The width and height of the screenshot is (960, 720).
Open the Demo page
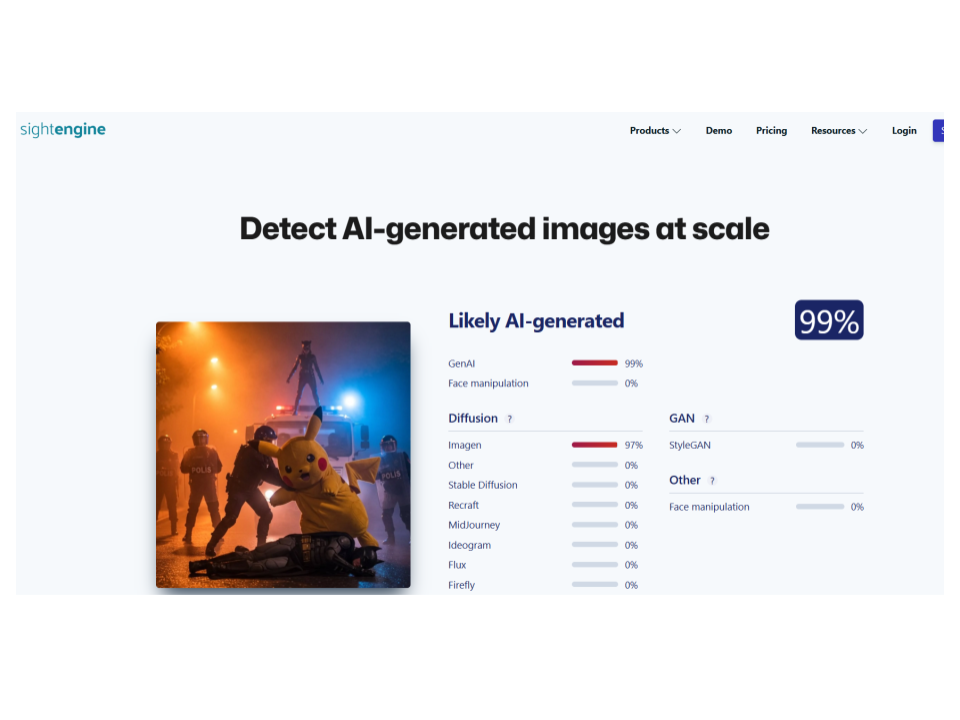[x=718, y=131]
